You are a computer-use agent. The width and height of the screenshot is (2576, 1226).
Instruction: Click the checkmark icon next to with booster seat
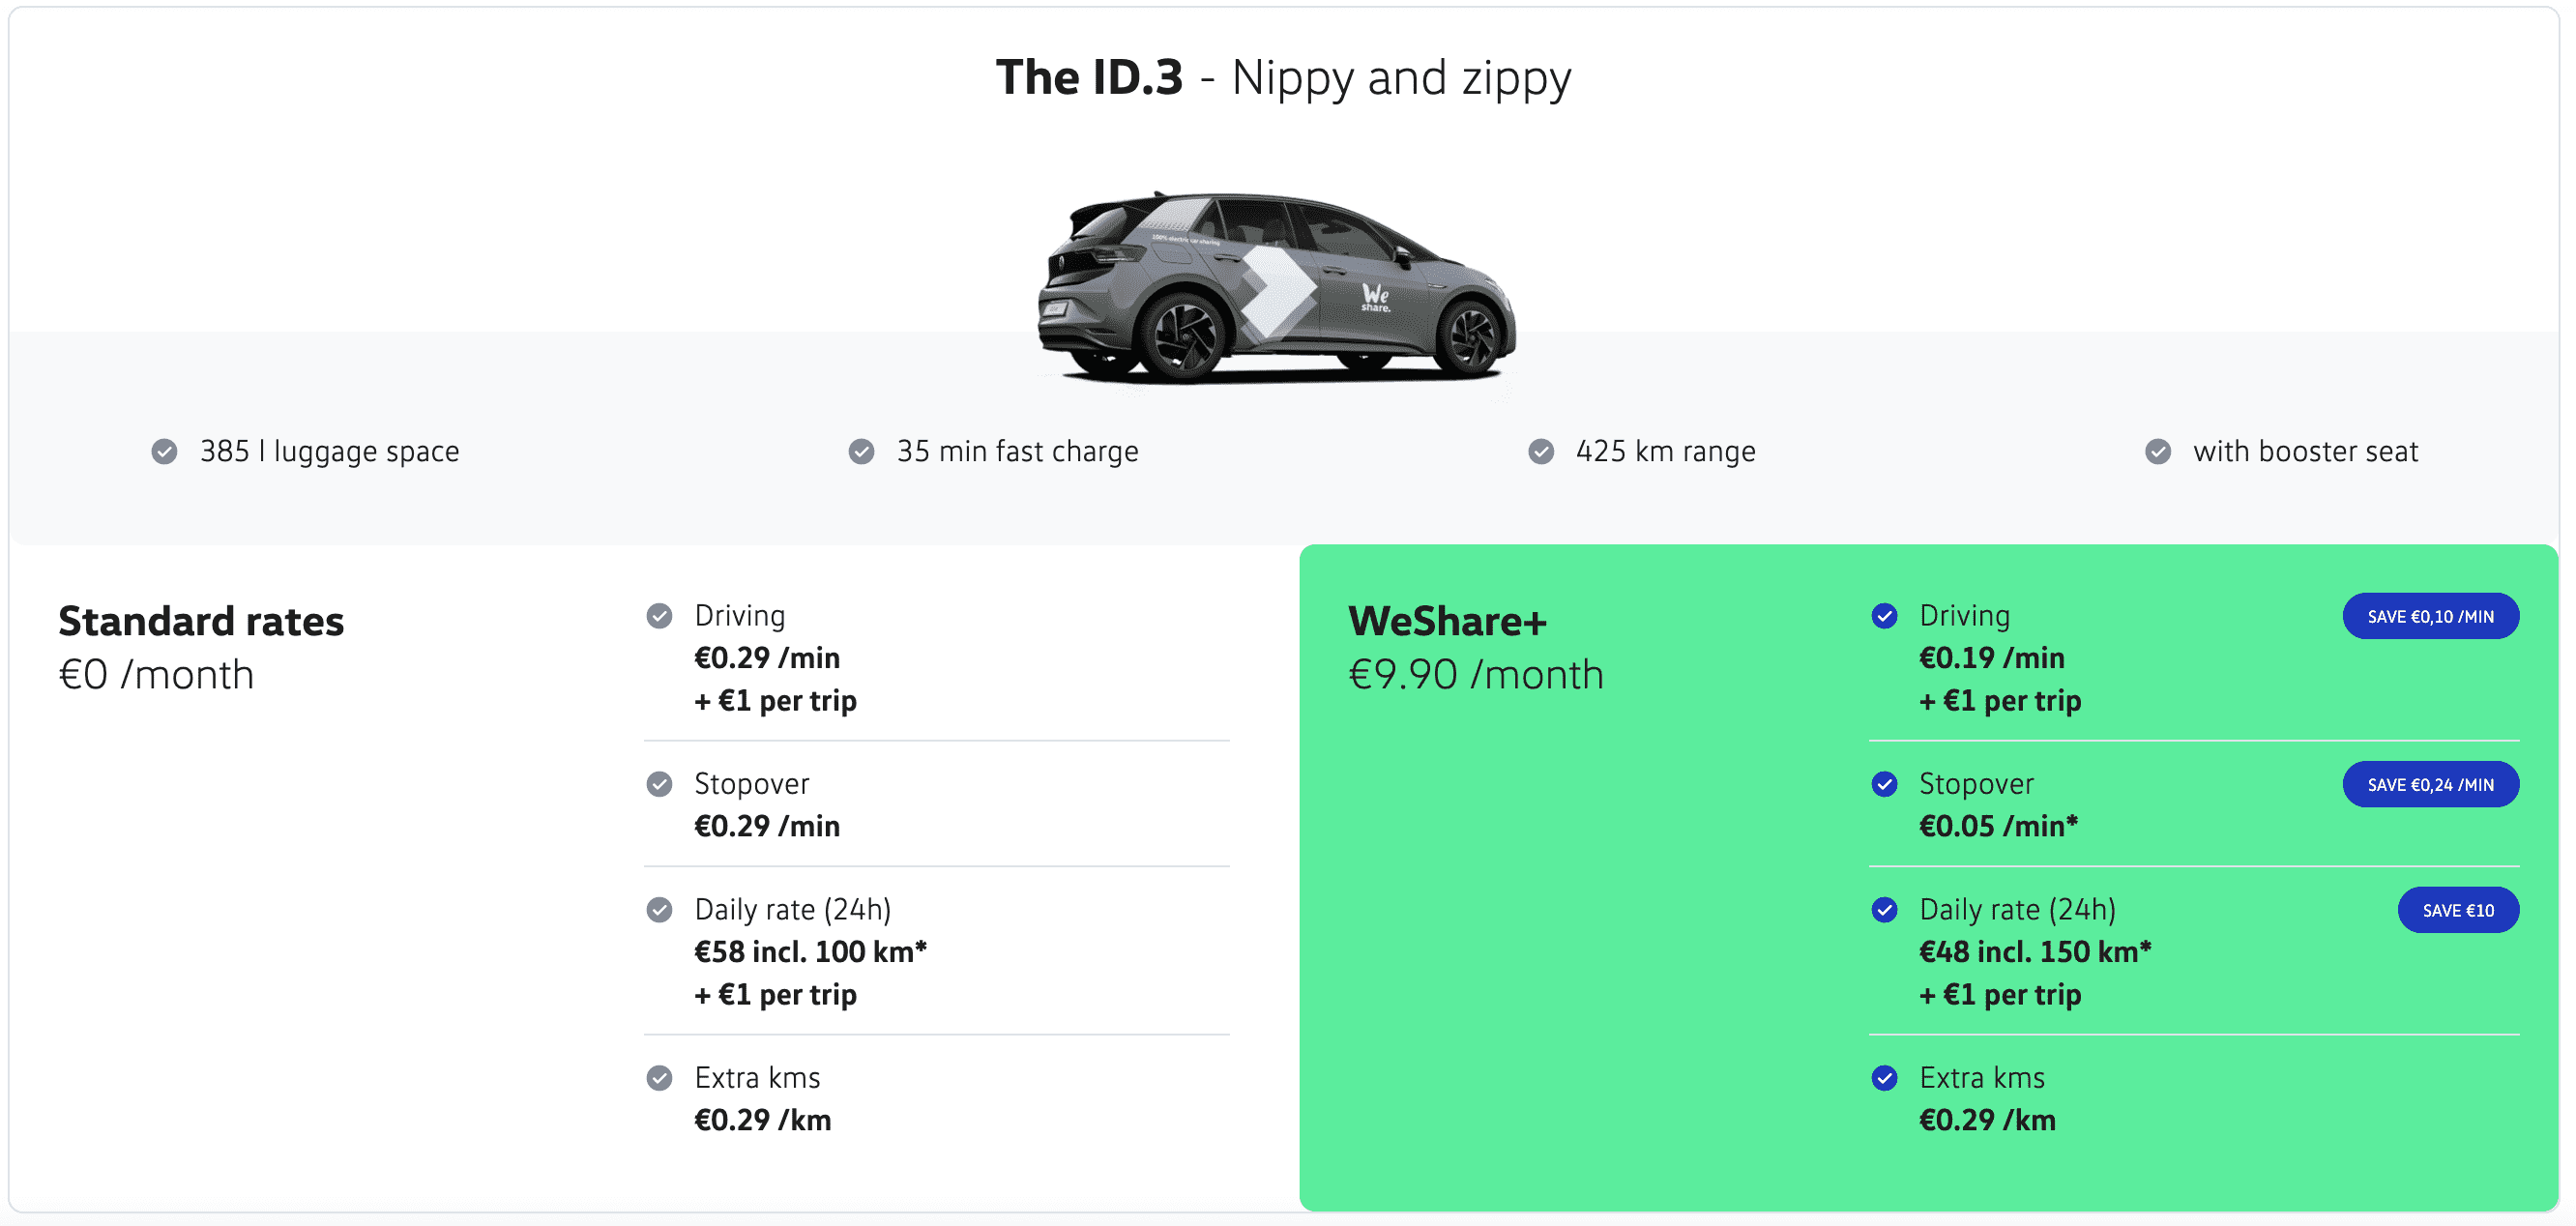2158,452
